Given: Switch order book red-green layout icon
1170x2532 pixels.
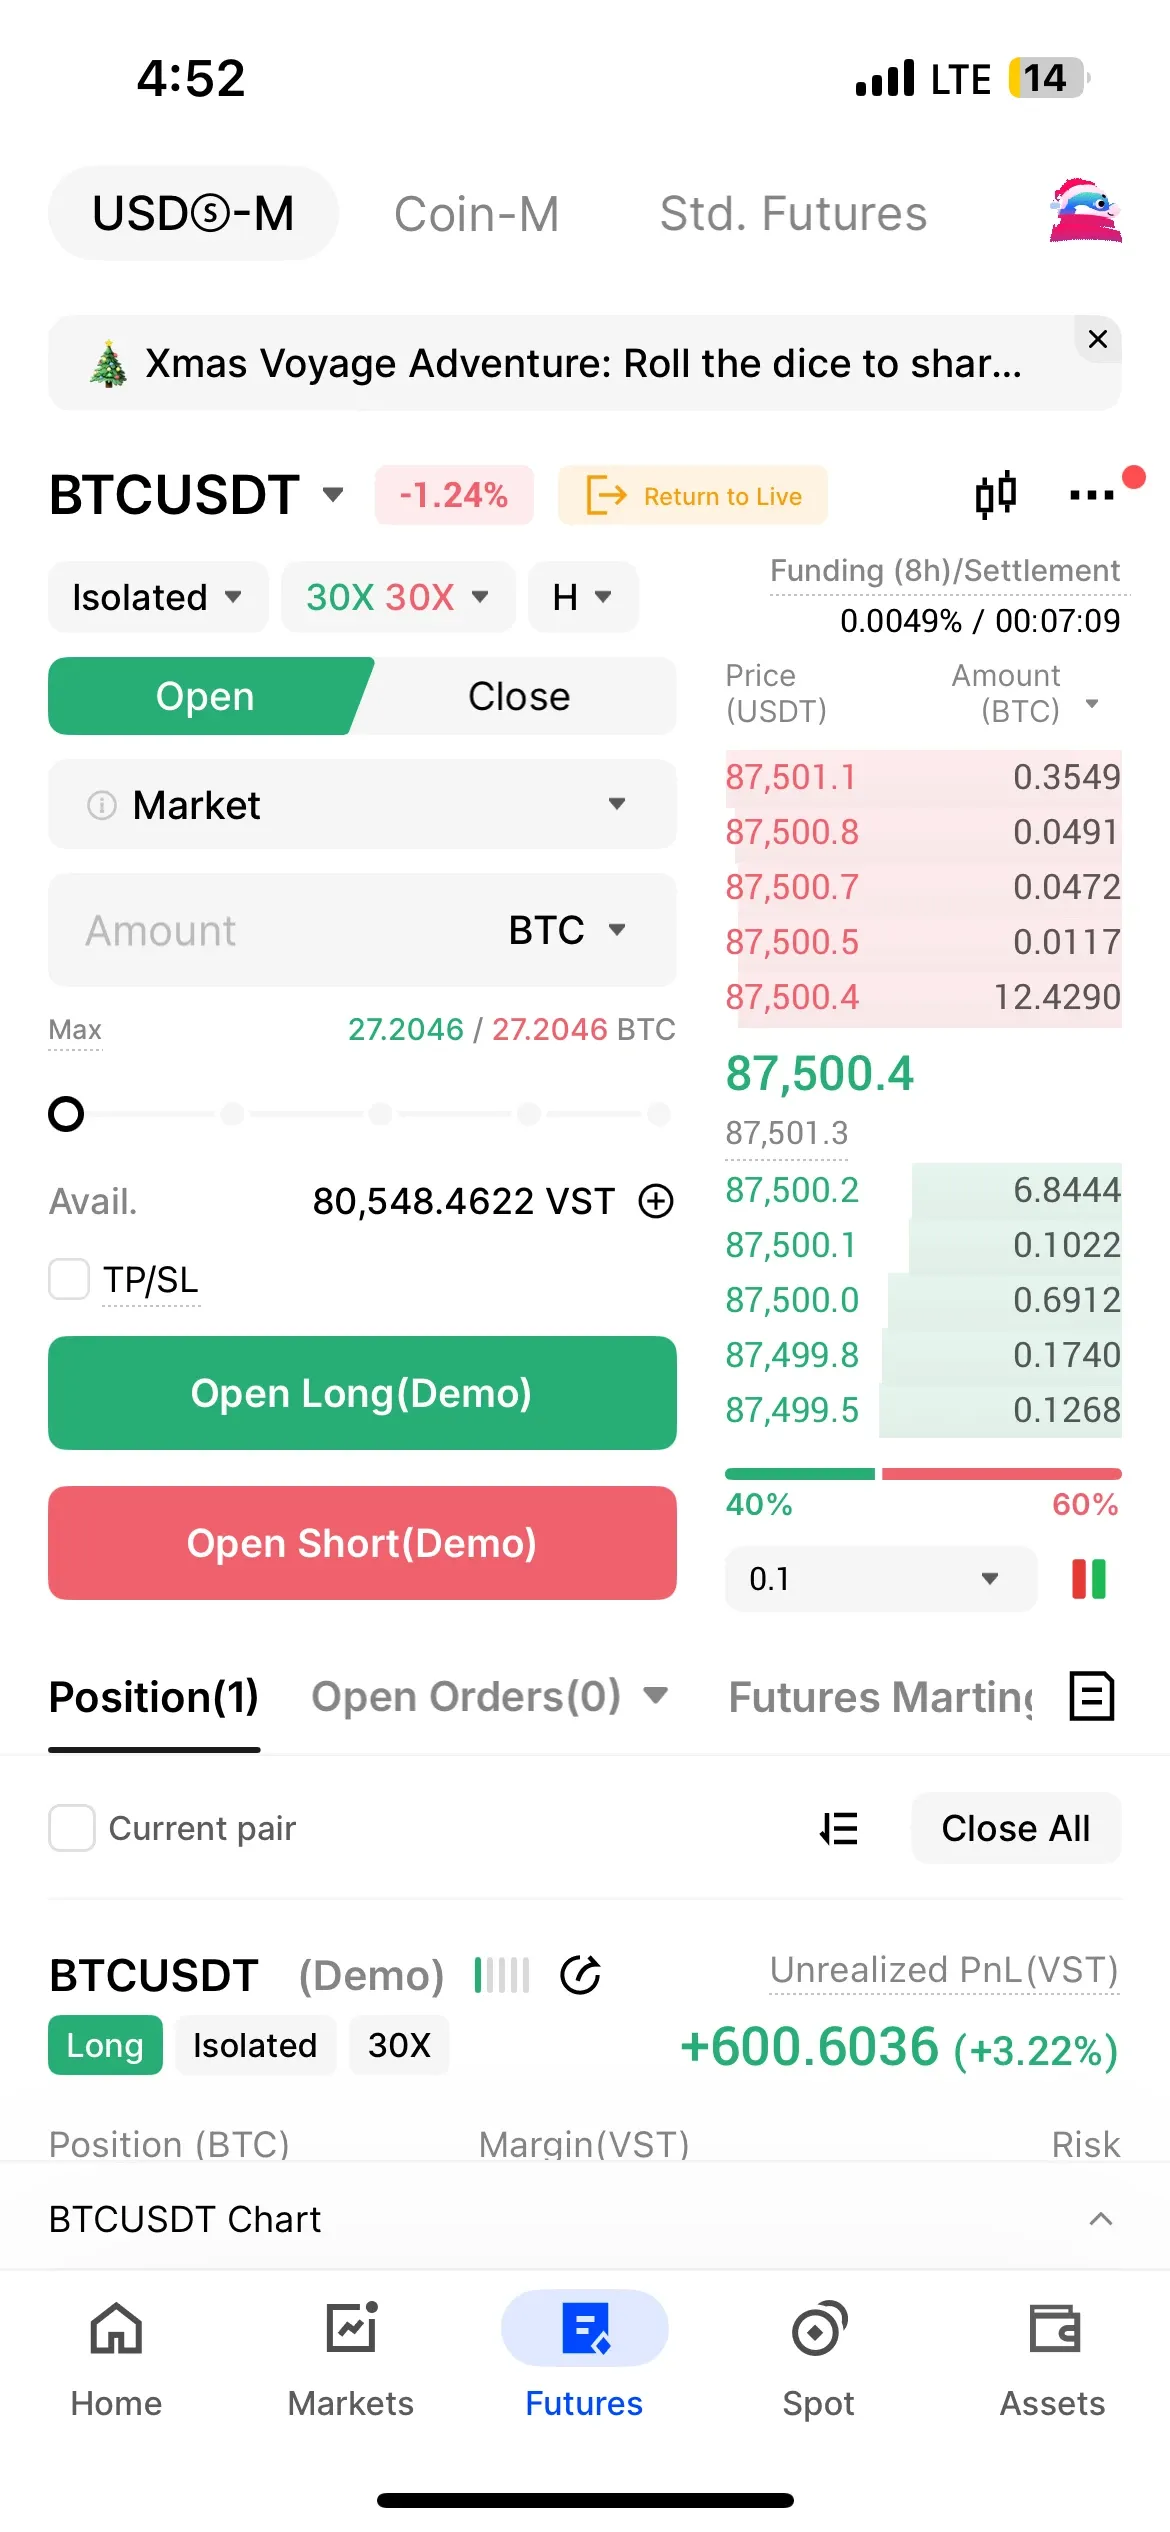Looking at the screenshot, I should (1089, 1579).
